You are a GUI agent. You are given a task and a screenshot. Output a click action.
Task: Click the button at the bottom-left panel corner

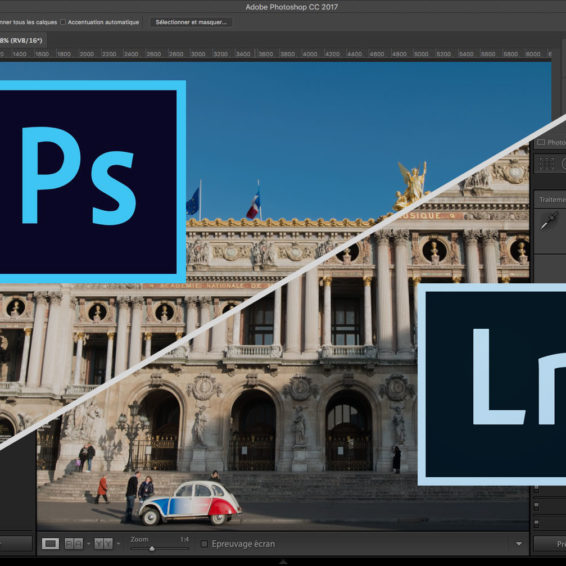(x=16, y=544)
